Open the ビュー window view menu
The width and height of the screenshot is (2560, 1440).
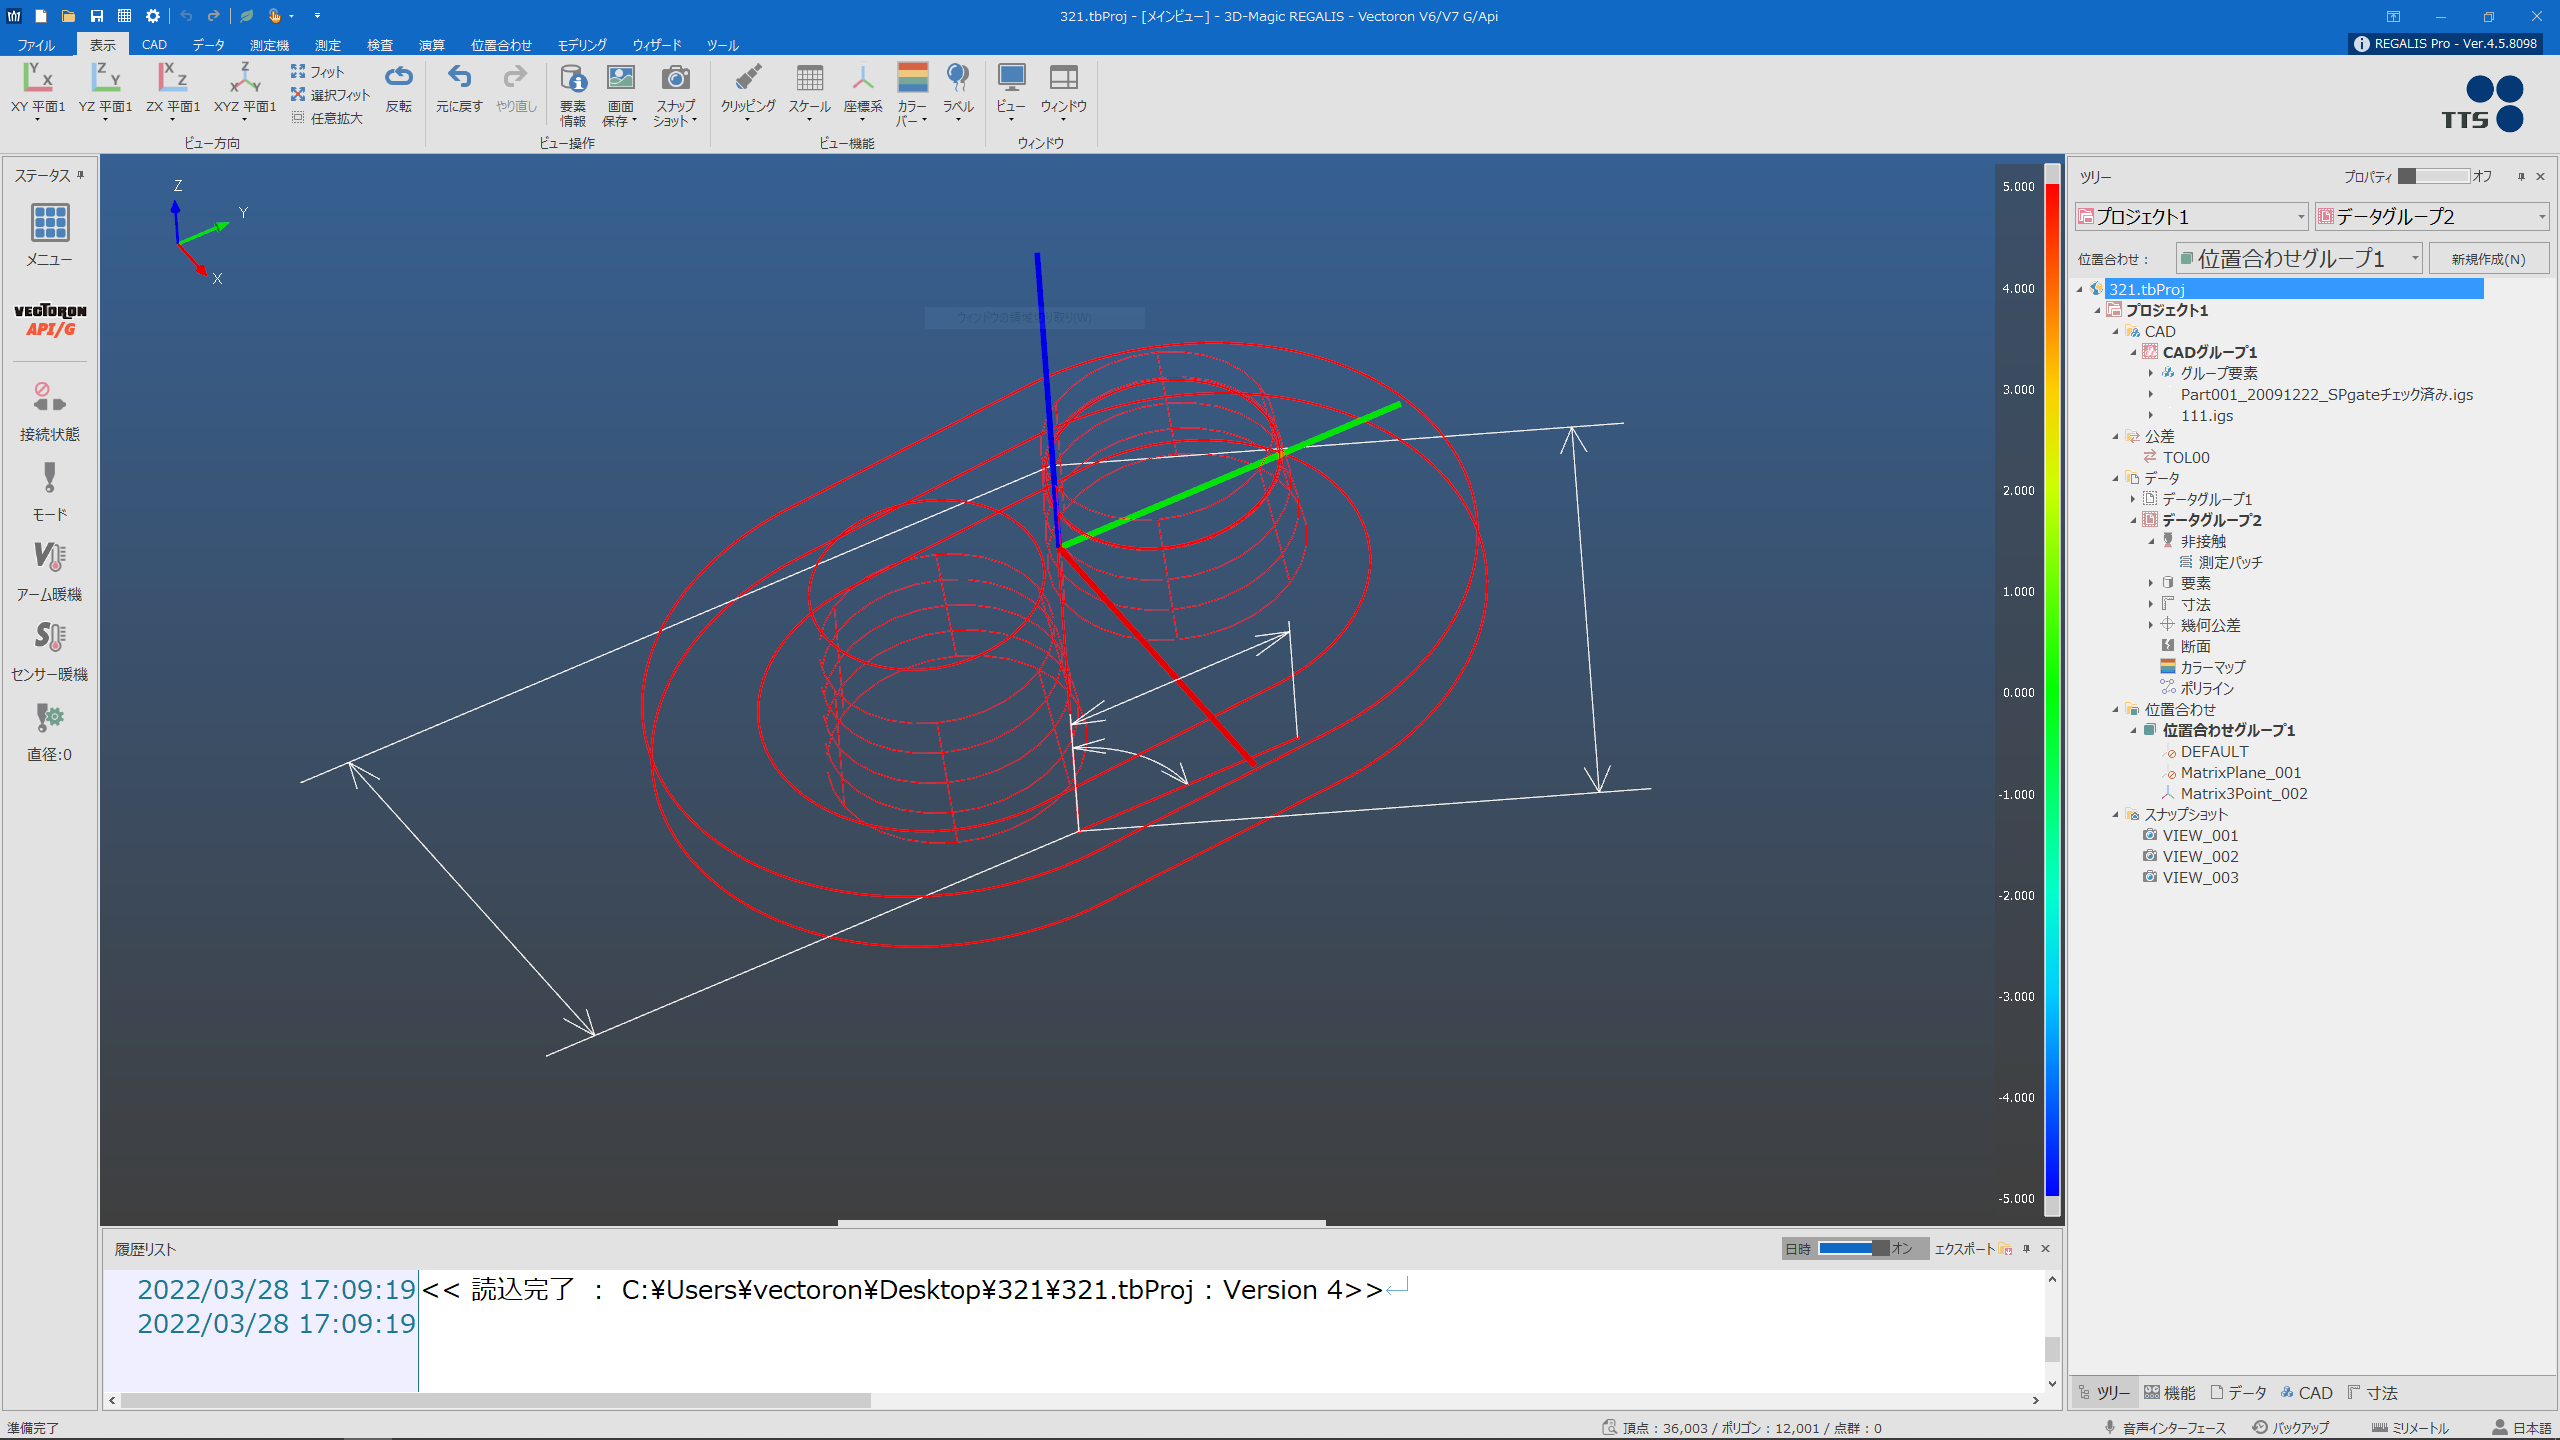1011,93
